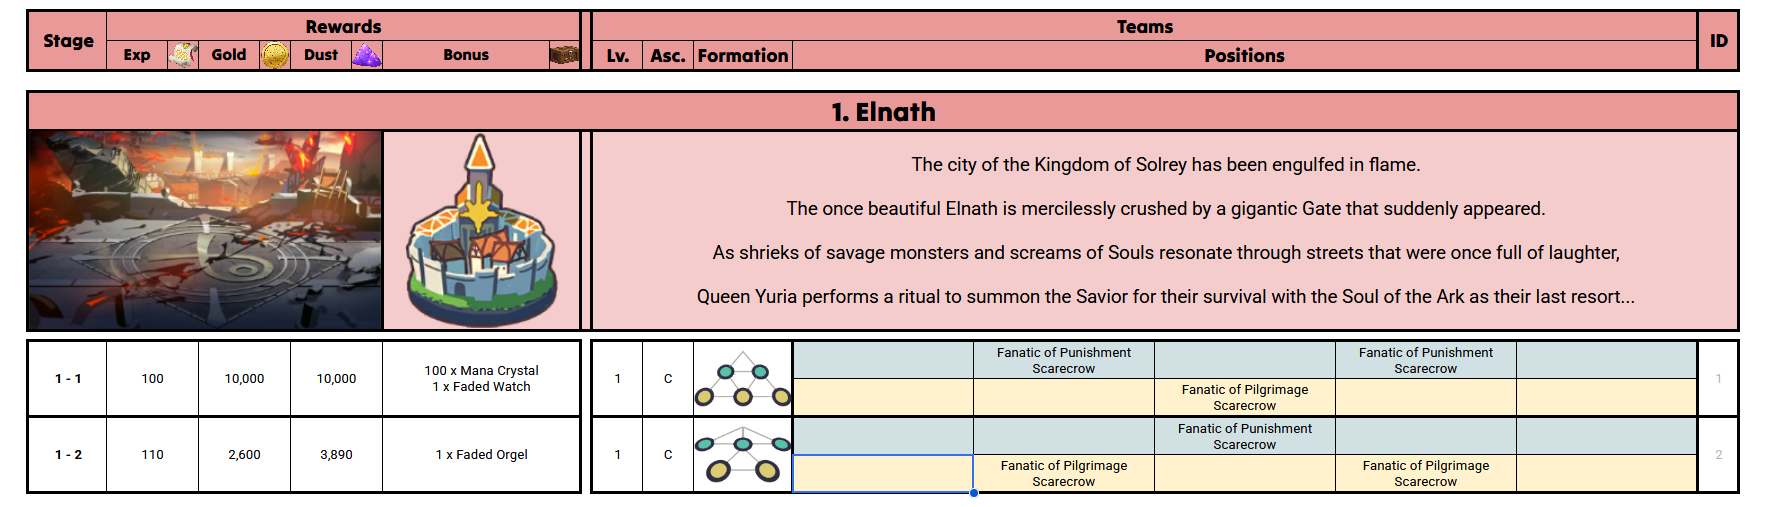Screen dimensions: 1765x507
Task: Click the stage 1-2 formation diagram
Action: (x=742, y=455)
